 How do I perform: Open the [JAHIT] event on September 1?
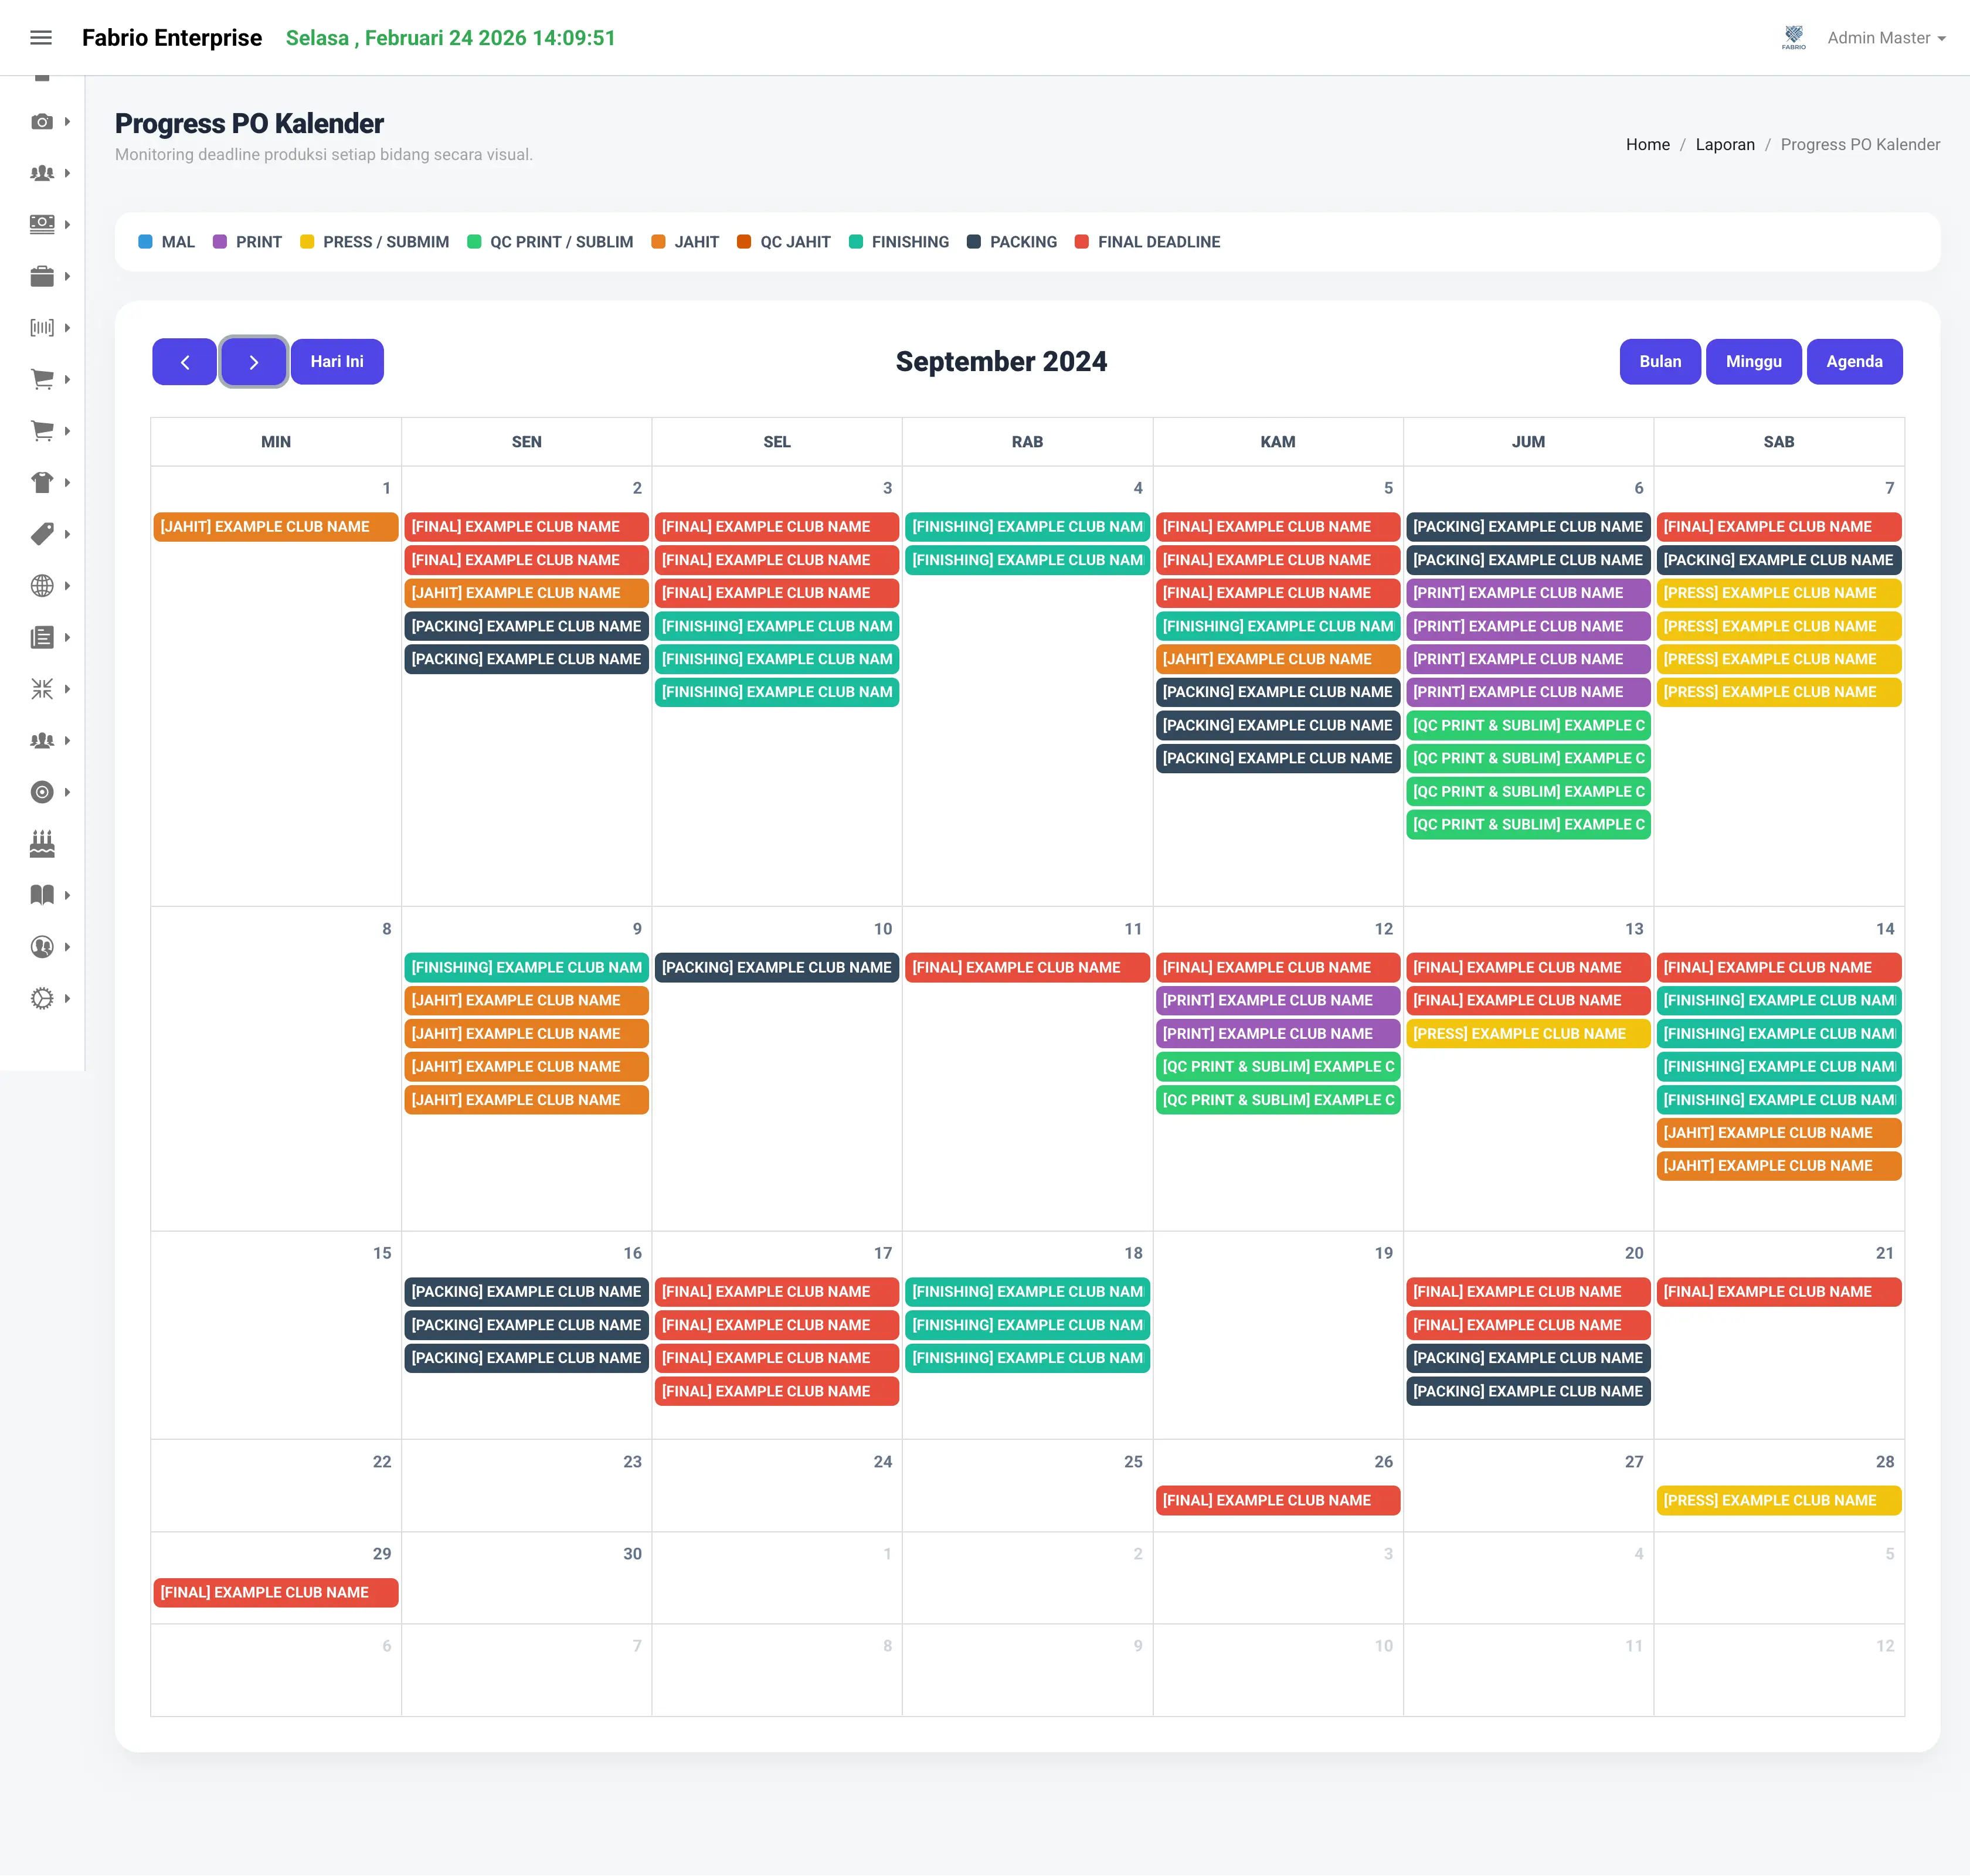point(276,527)
